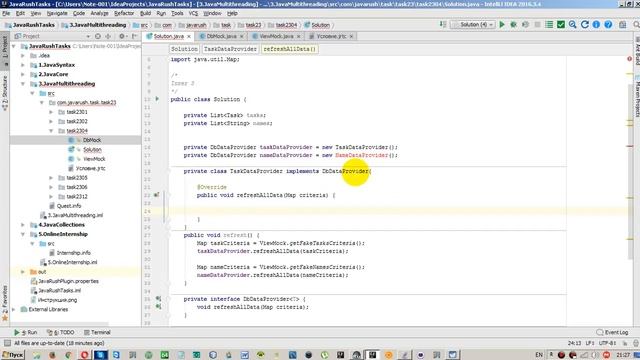Screen dimensions: 640x360
Task: Click the taskbar clock showing 21:27
Action: tap(623, 355)
